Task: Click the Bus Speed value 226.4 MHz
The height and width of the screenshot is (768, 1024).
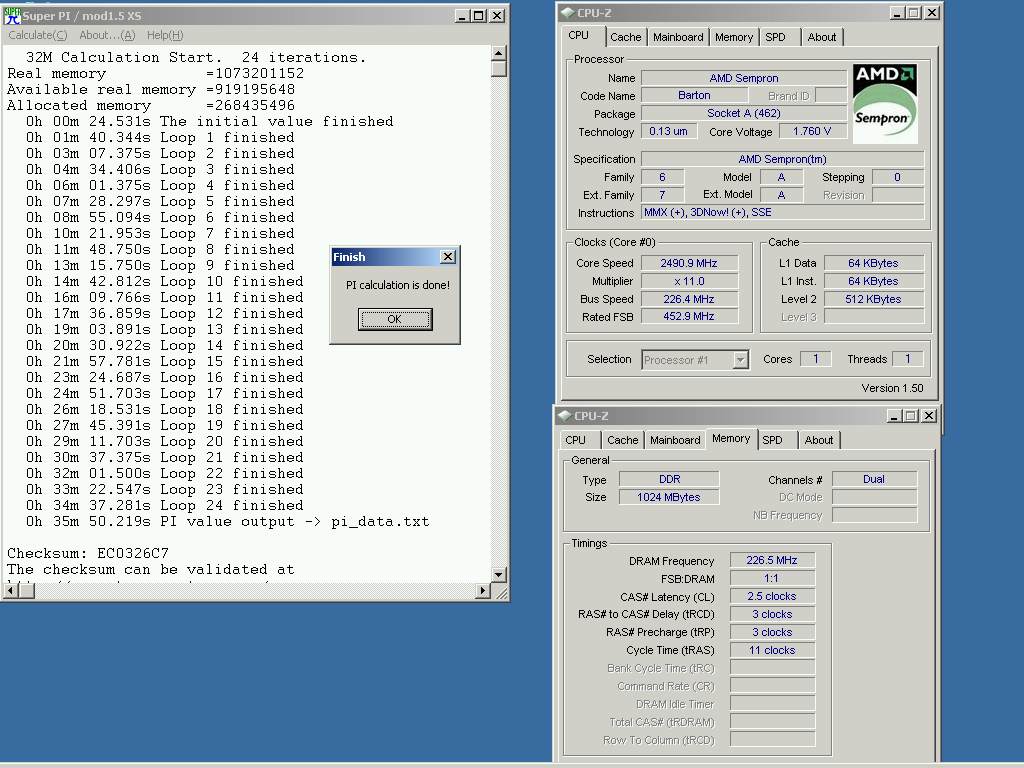Action: coord(689,299)
